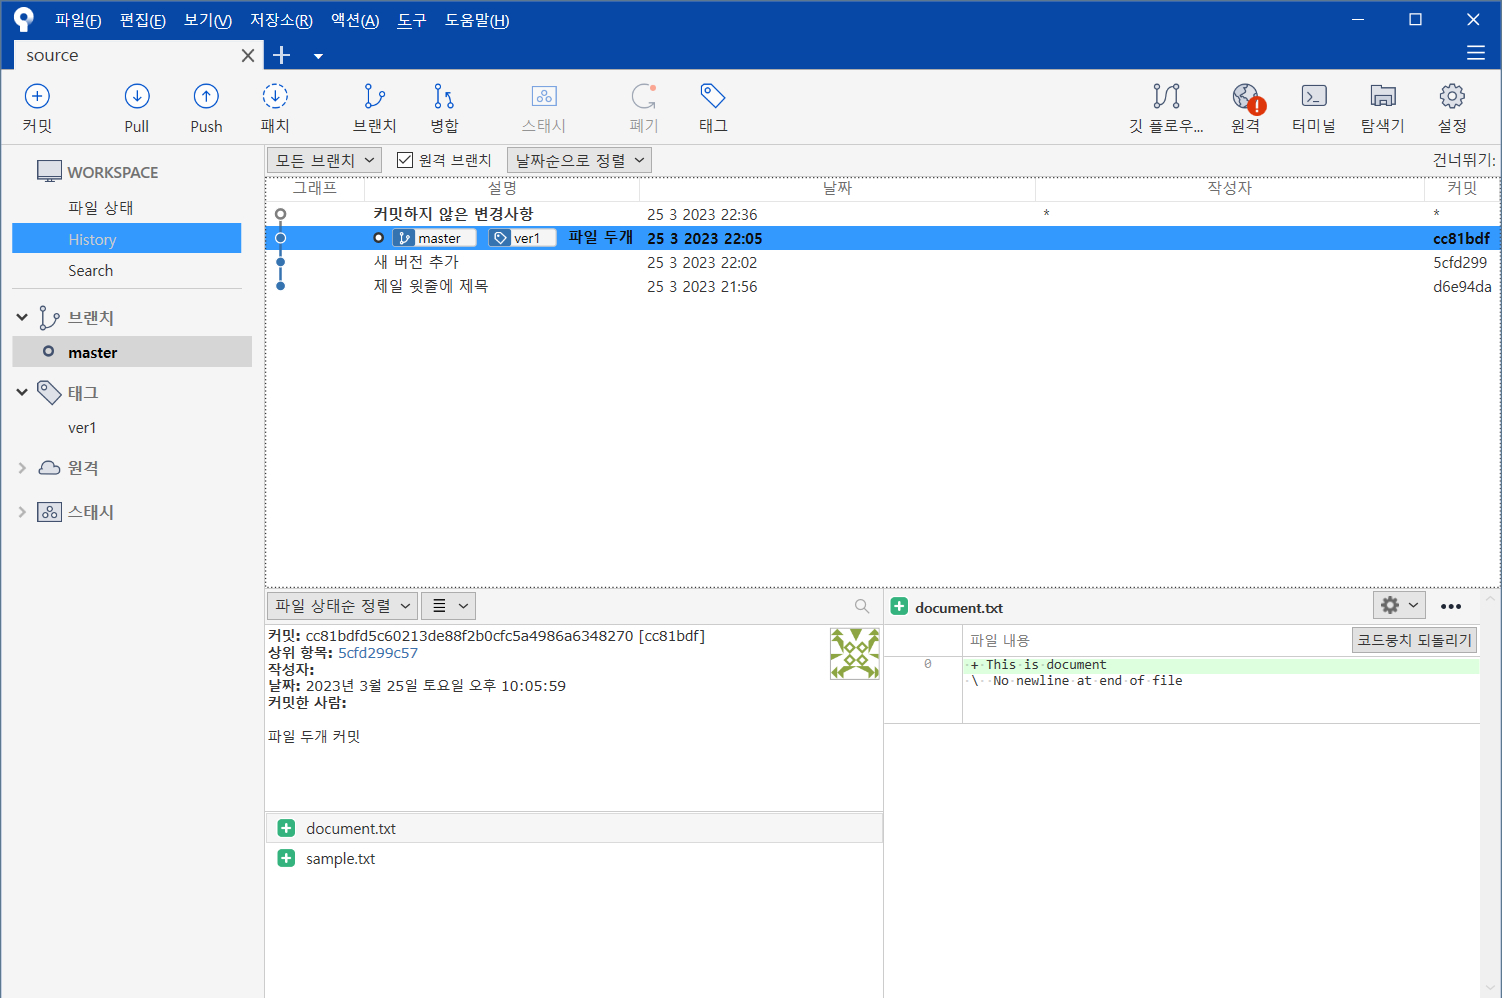Select Search in sidebar
The width and height of the screenshot is (1506, 998).
point(90,270)
